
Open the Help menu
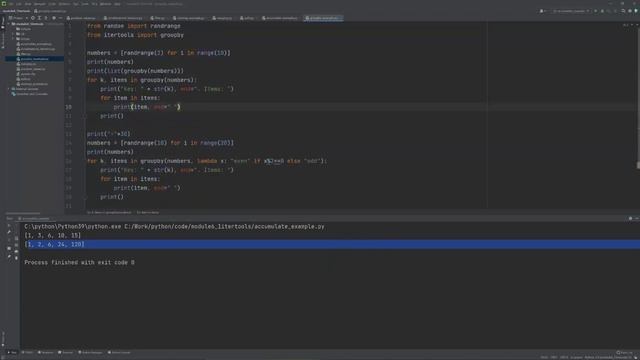coord(117,4)
